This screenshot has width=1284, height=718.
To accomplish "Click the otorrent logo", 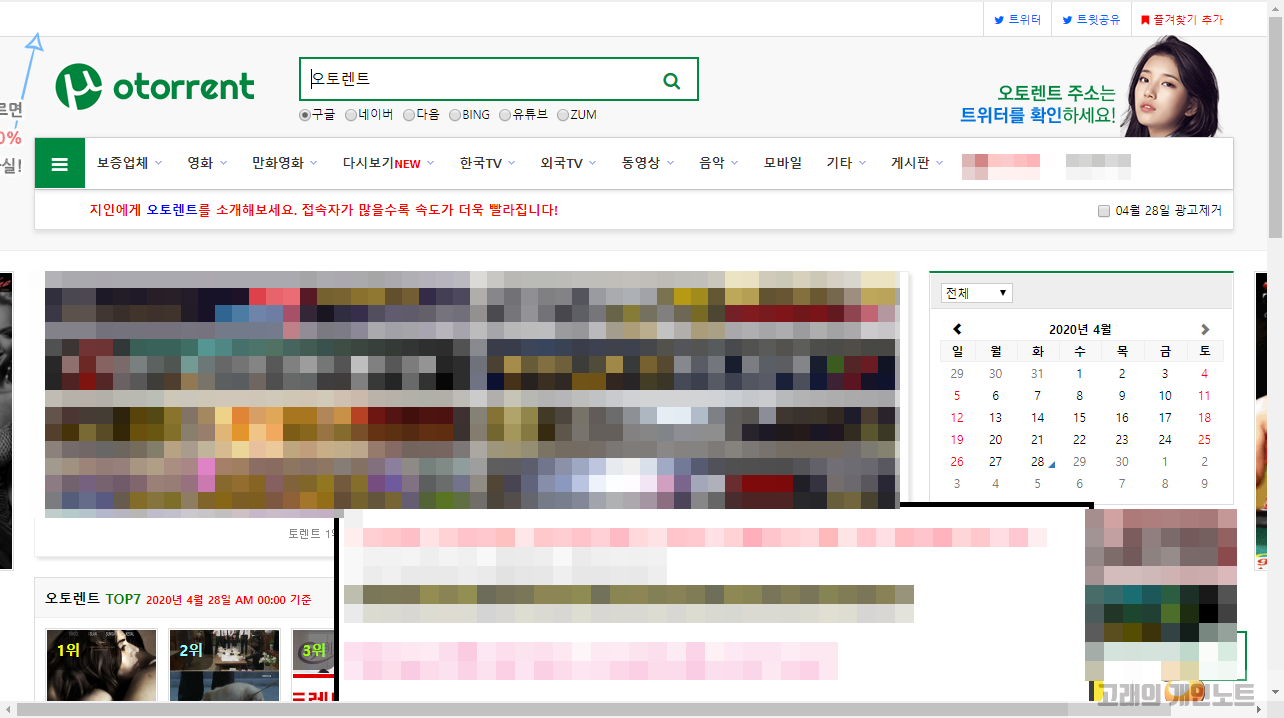I will 155,86.
